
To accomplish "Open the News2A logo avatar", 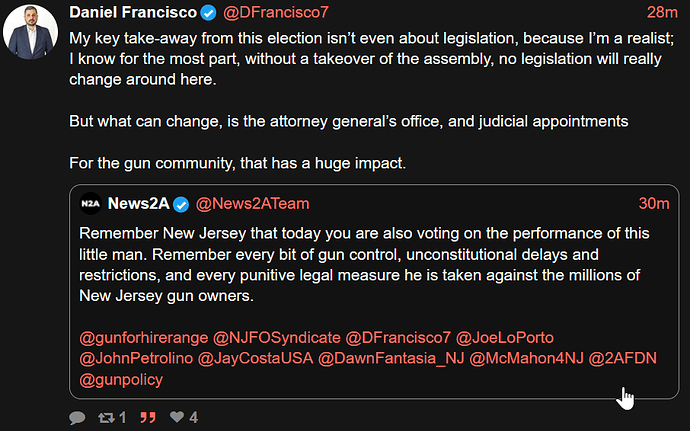I will click(91, 204).
